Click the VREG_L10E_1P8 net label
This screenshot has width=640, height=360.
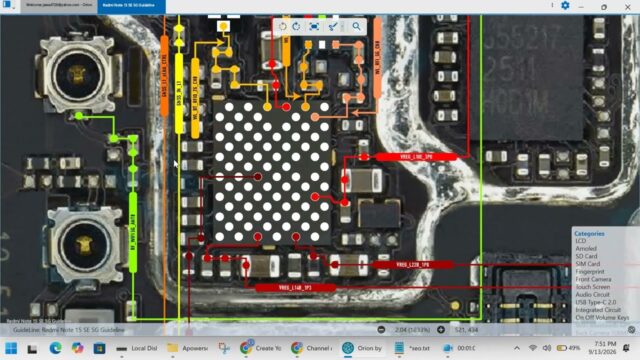coord(416,157)
